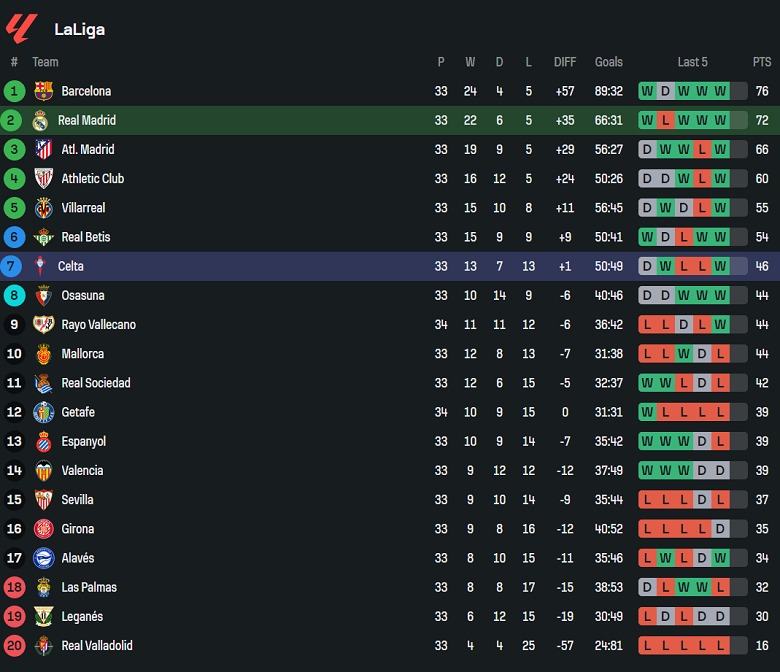Click the Villarreal club crest
Viewport: 780px width, 672px height.
pos(43,208)
